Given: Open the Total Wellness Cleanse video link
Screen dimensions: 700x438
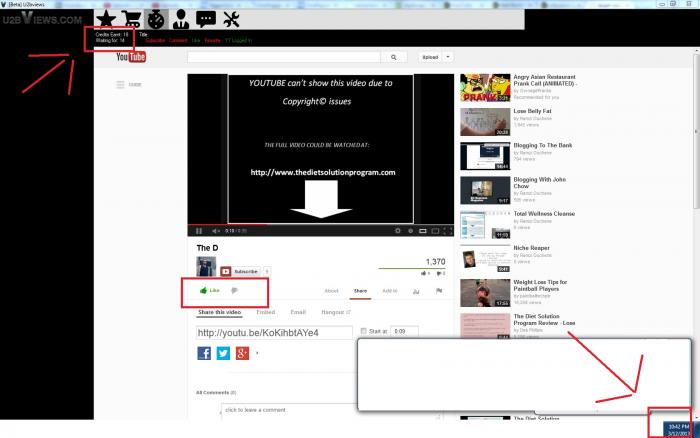Looking at the screenshot, I should coord(544,214).
